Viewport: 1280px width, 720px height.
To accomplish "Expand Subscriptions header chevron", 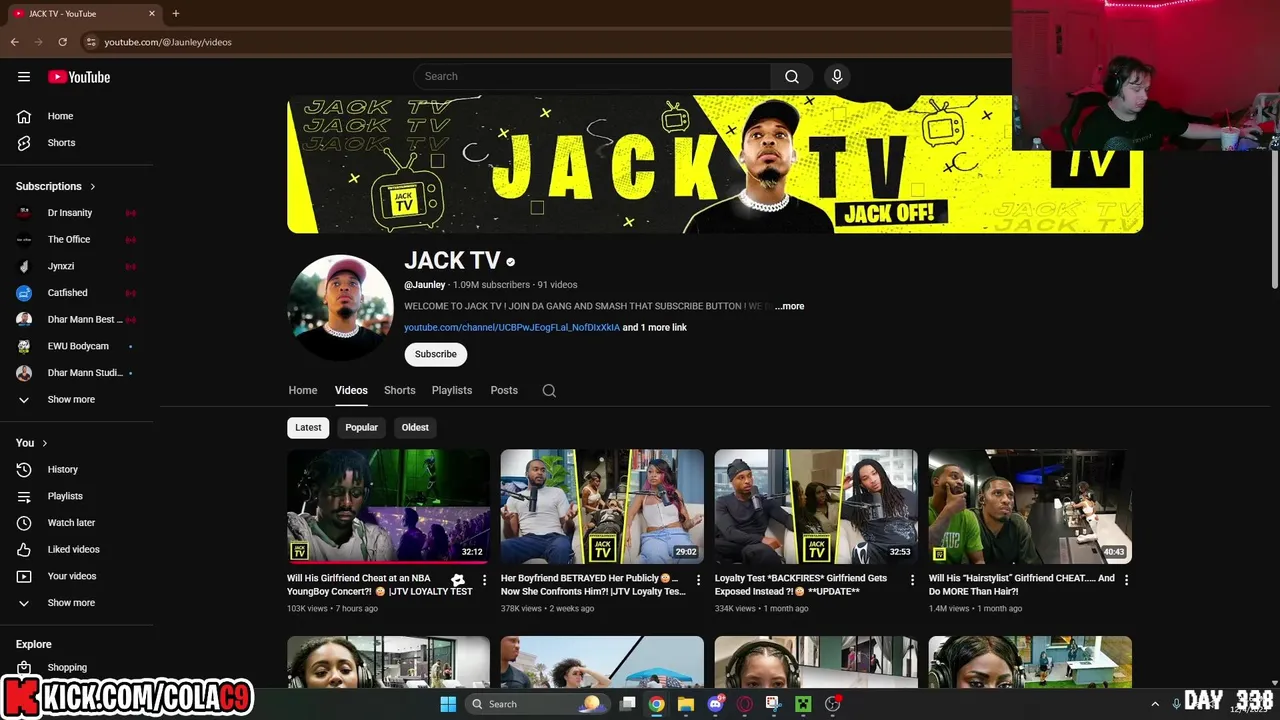I will click(x=93, y=186).
